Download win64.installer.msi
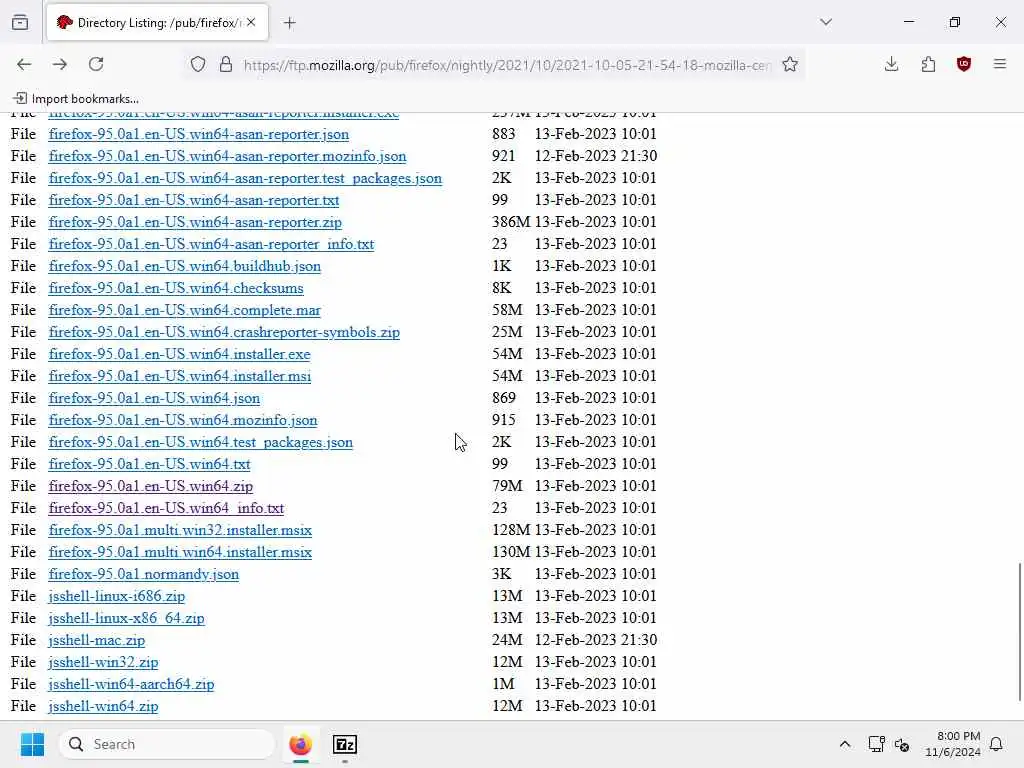Image resolution: width=1024 pixels, height=768 pixels. click(180, 376)
